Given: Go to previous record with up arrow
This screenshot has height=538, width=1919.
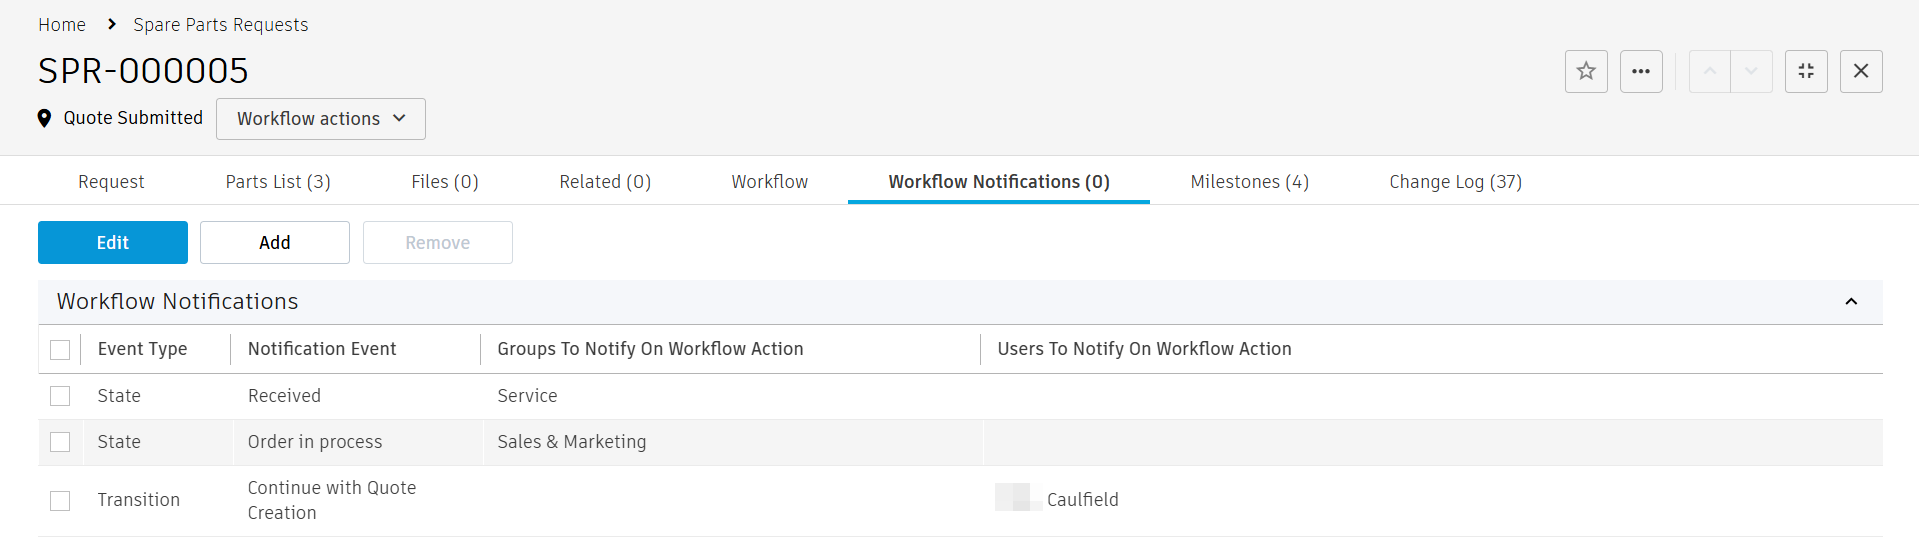Looking at the screenshot, I should (x=1710, y=71).
